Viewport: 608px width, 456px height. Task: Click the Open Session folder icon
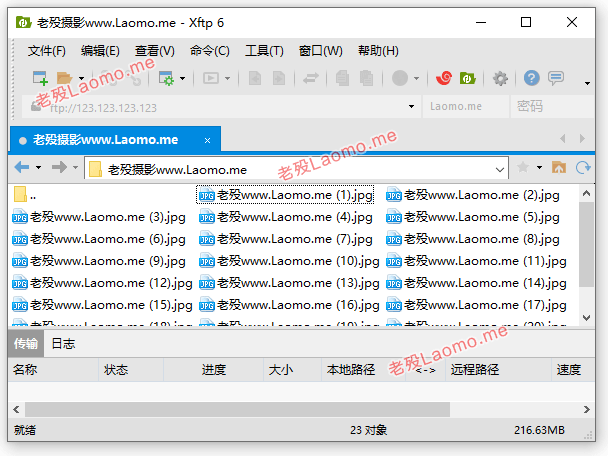(64, 78)
